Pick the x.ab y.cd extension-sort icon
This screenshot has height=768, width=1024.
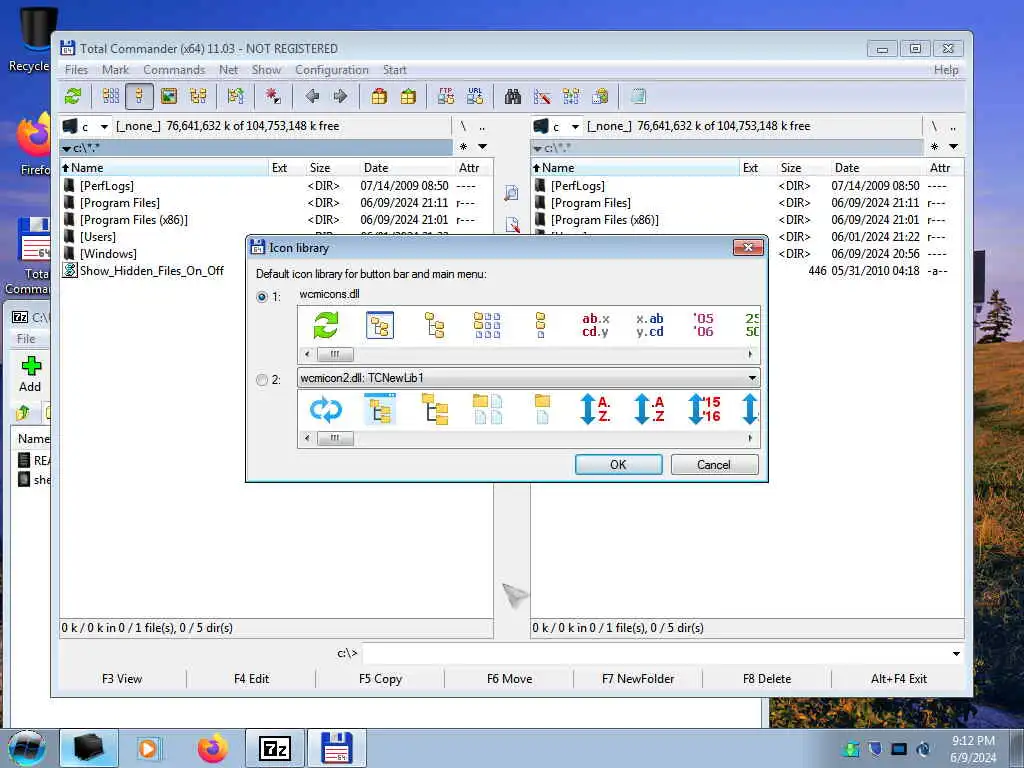point(650,325)
